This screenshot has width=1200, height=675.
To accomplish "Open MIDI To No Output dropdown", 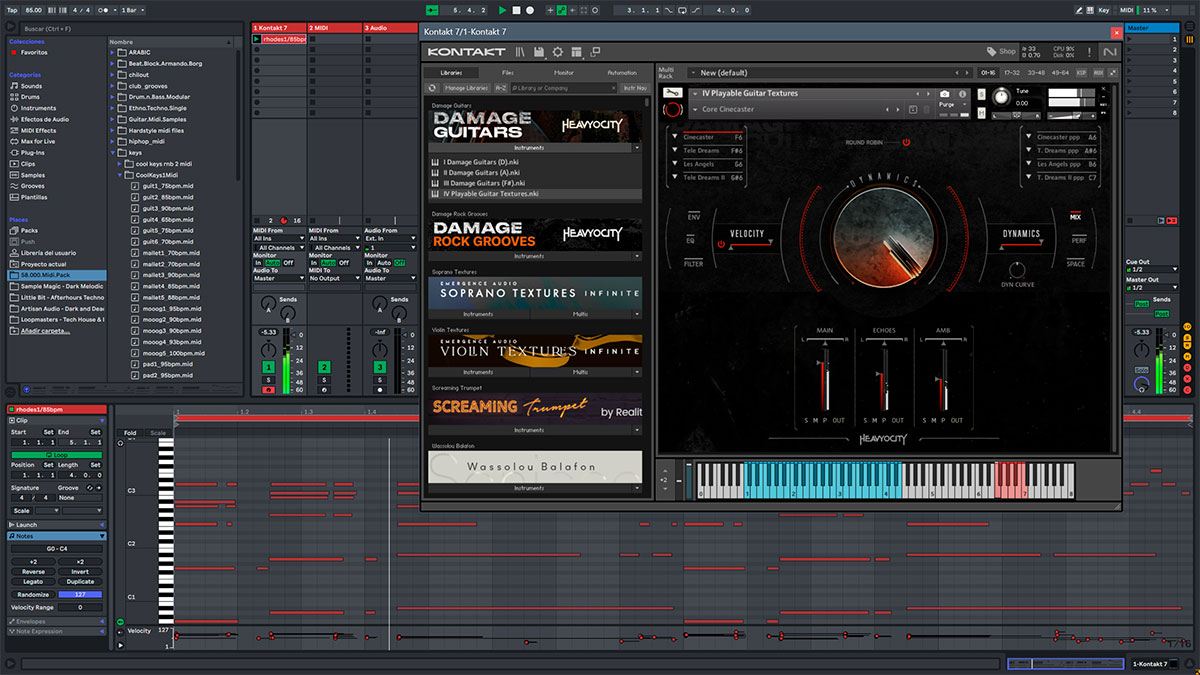I will pyautogui.click(x=335, y=278).
